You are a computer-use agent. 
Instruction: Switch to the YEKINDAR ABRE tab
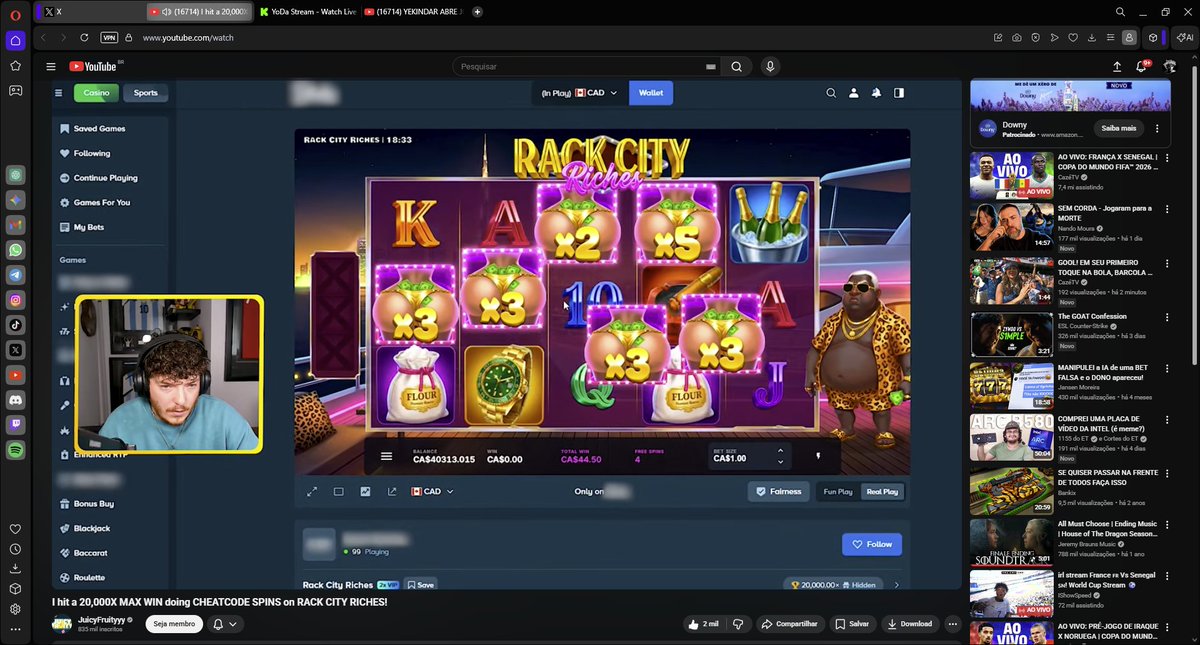point(413,12)
